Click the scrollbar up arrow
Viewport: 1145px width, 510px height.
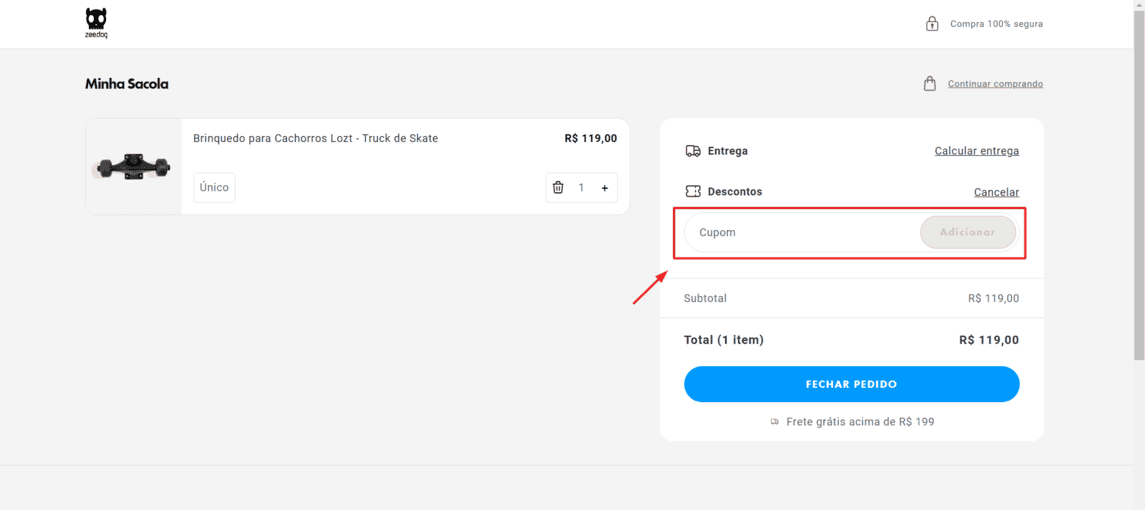pyautogui.click(x=1138, y=6)
